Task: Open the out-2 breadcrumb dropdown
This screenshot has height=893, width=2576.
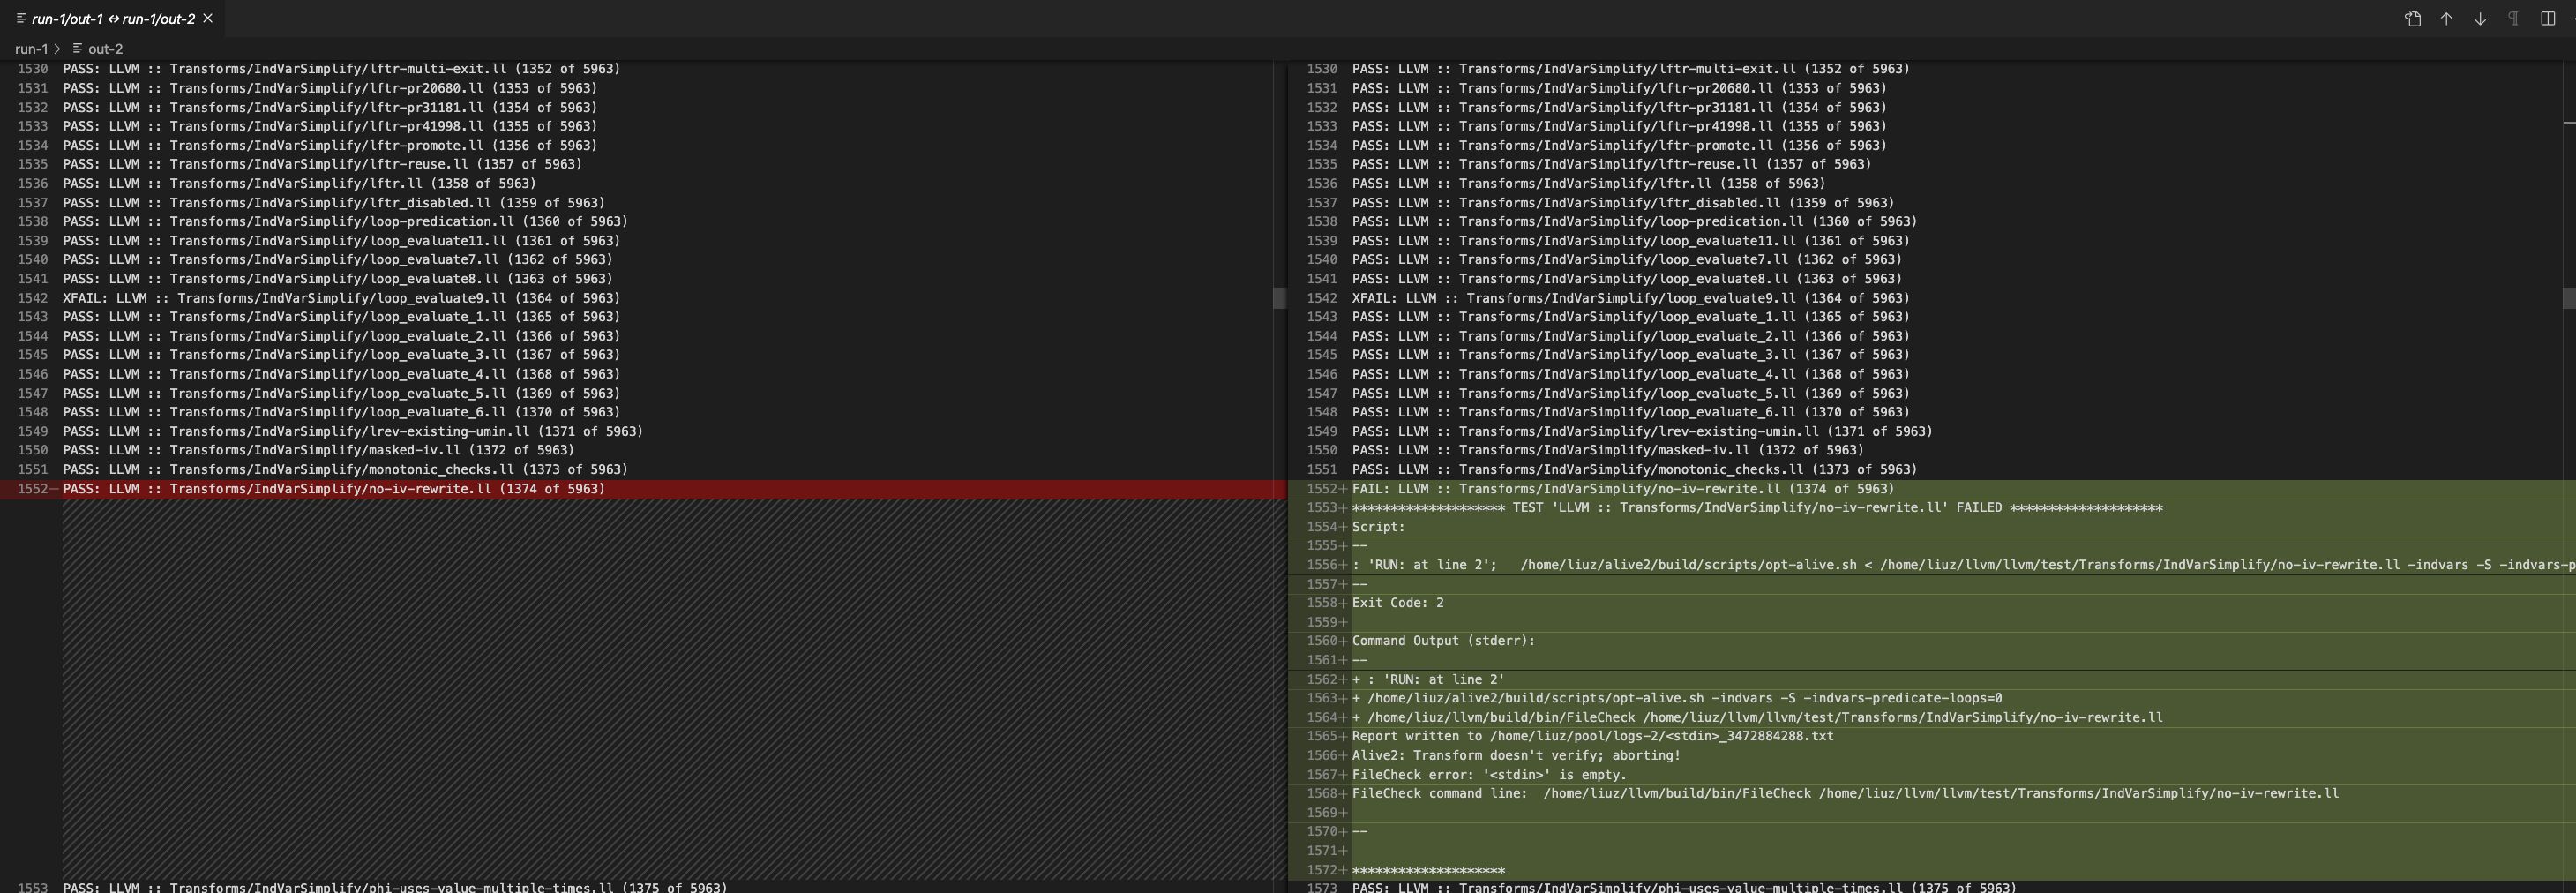Action: 106,49
